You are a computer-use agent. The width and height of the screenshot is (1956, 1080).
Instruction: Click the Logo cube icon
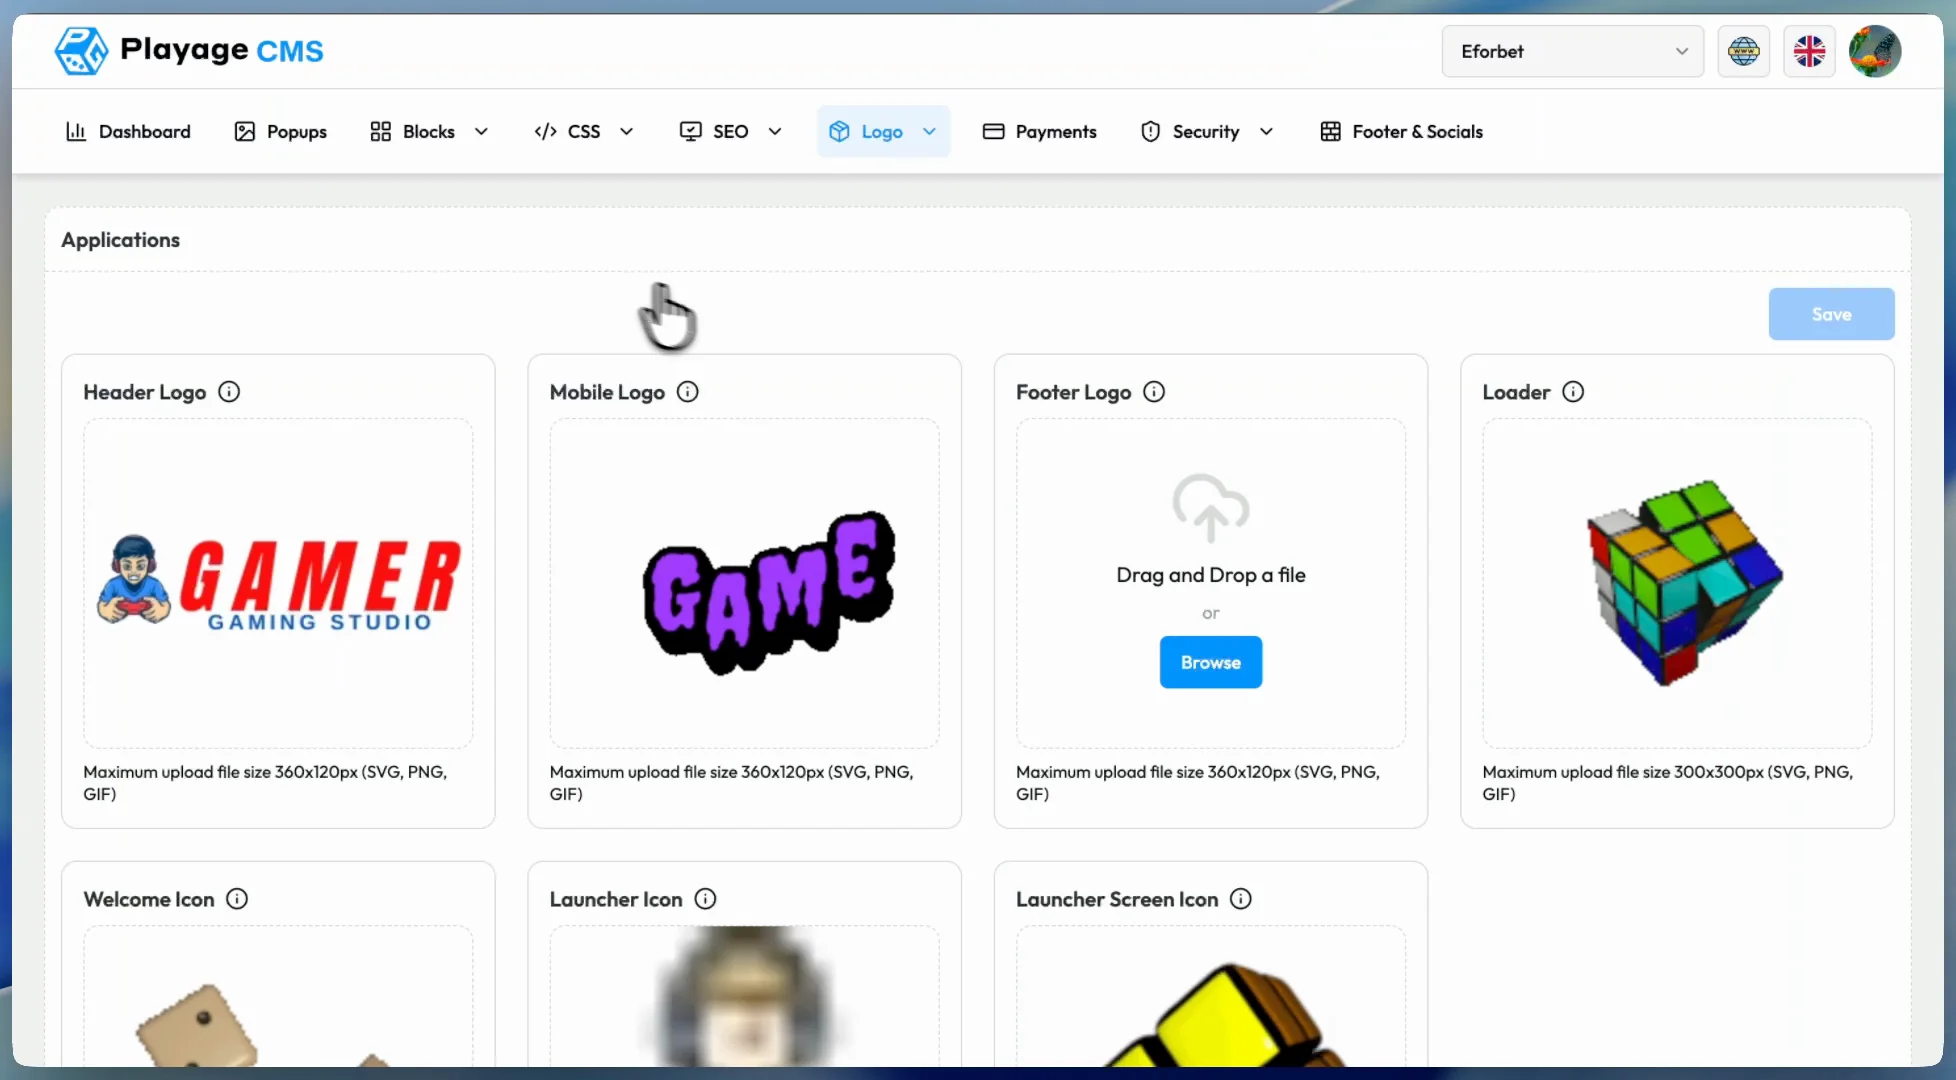pos(839,131)
